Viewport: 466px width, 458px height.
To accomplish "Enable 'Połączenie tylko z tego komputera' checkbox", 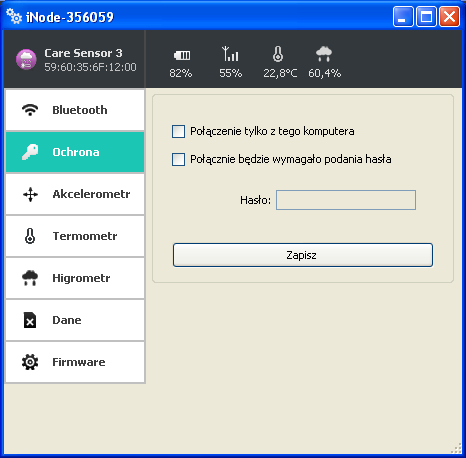I will pos(178,131).
